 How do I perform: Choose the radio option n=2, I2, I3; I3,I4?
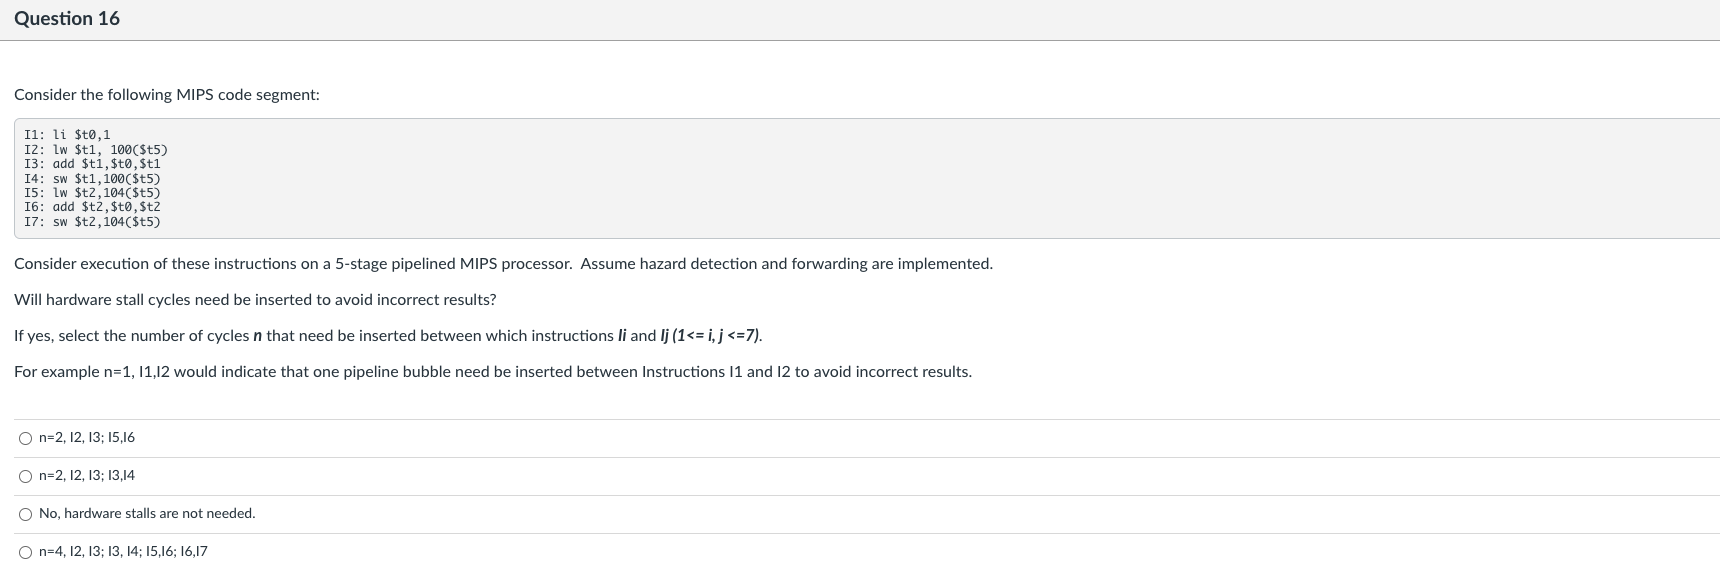point(25,476)
